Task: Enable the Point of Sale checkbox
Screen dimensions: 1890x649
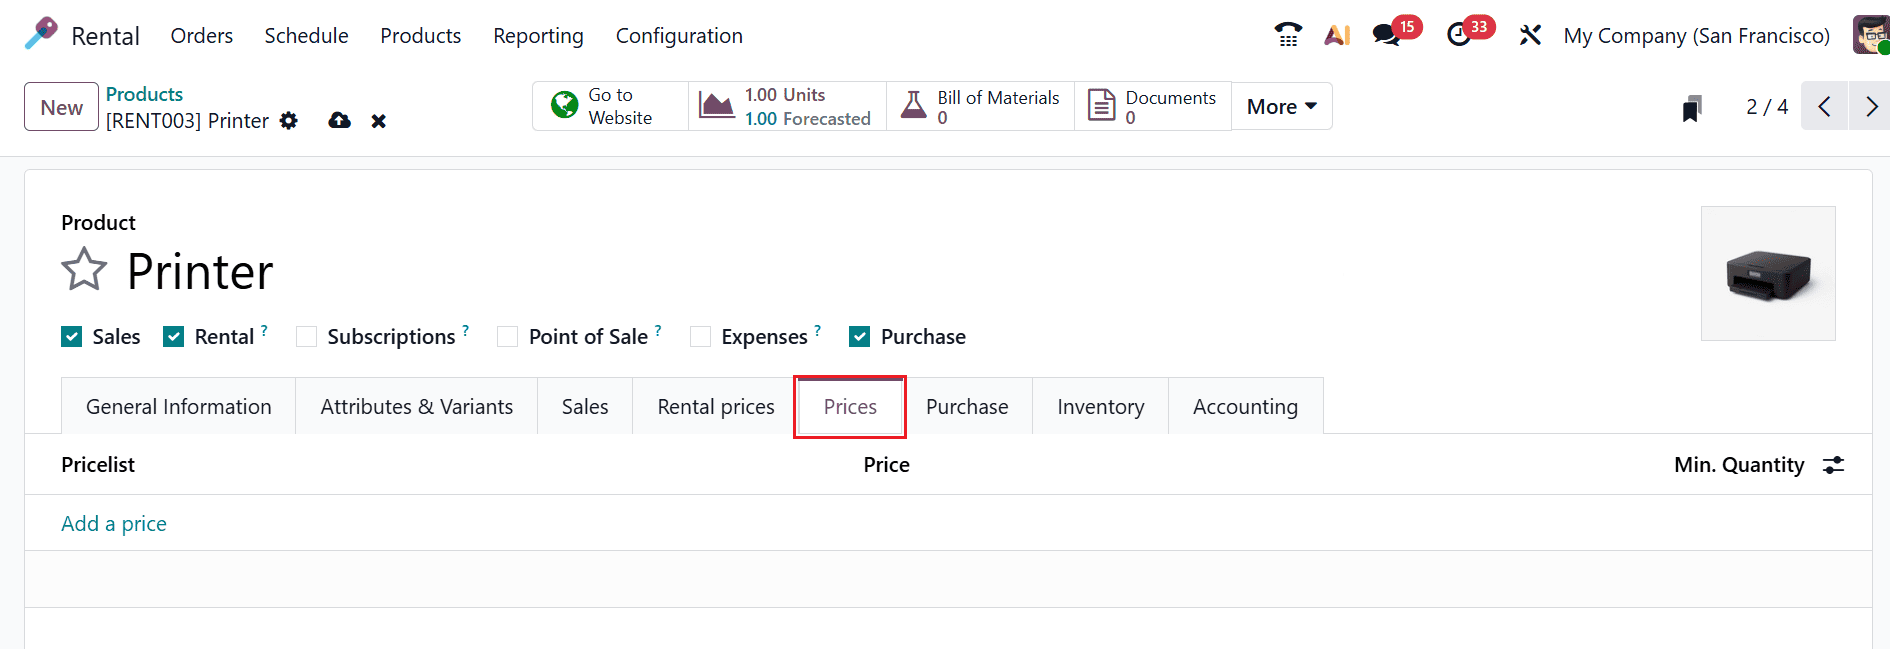Action: [x=508, y=337]
